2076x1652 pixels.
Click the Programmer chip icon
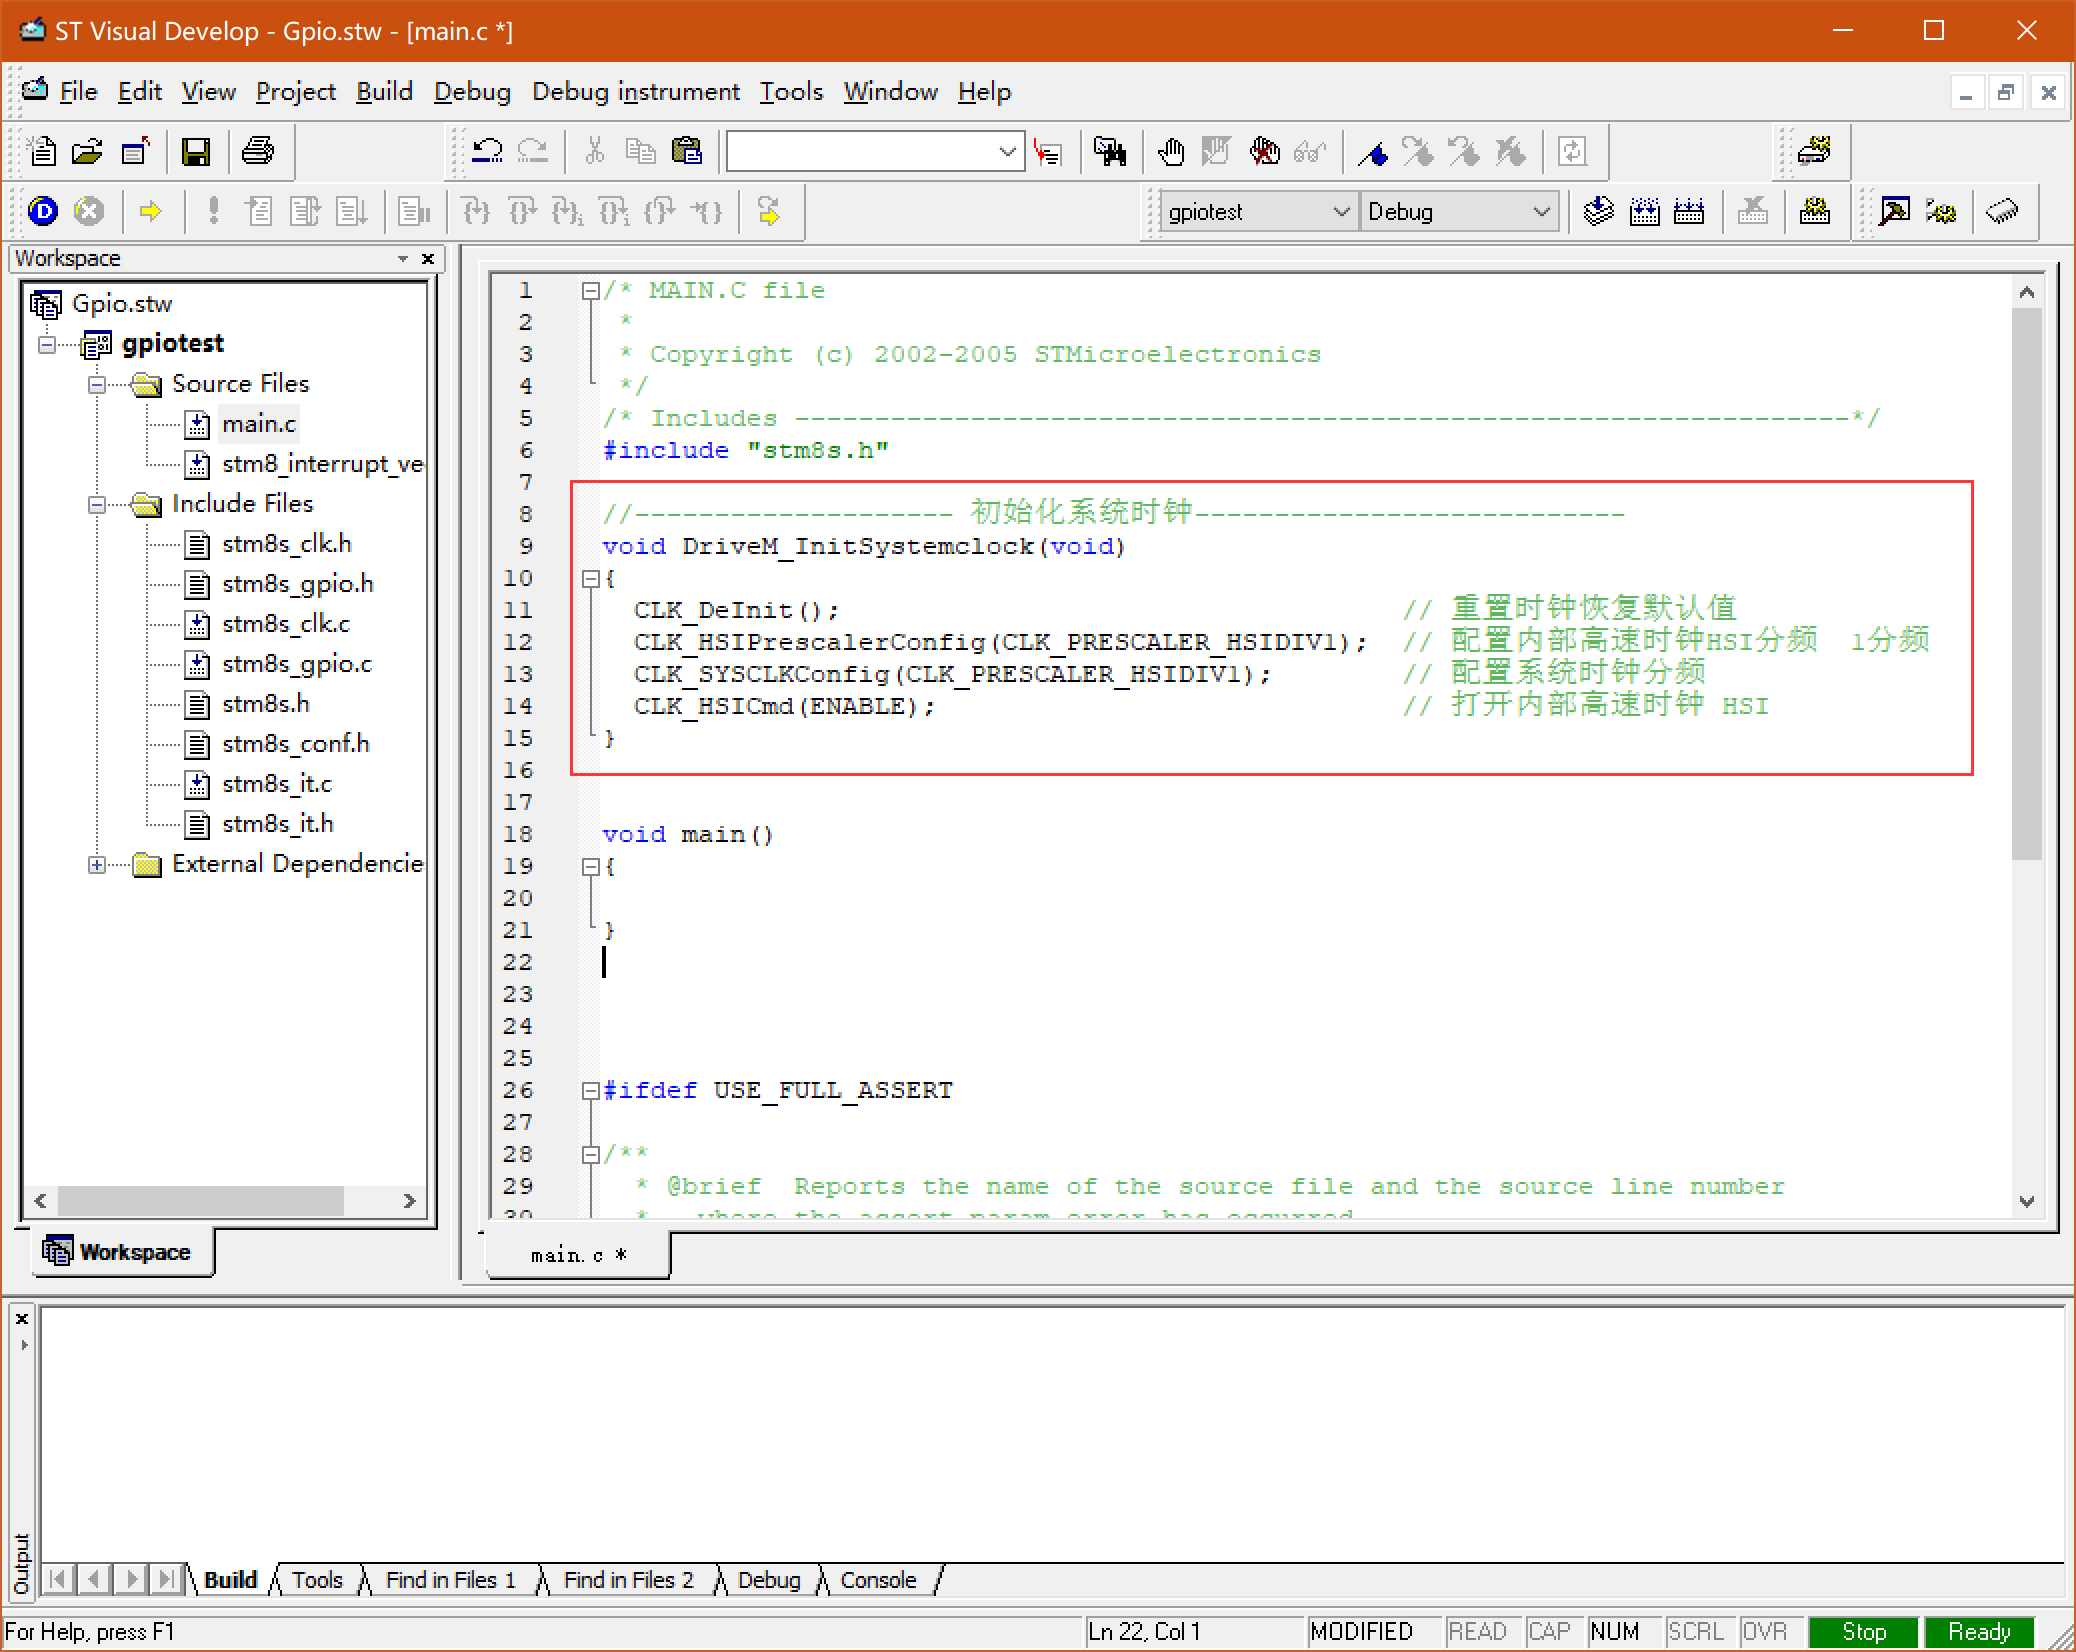click(x=2002, y=212)
